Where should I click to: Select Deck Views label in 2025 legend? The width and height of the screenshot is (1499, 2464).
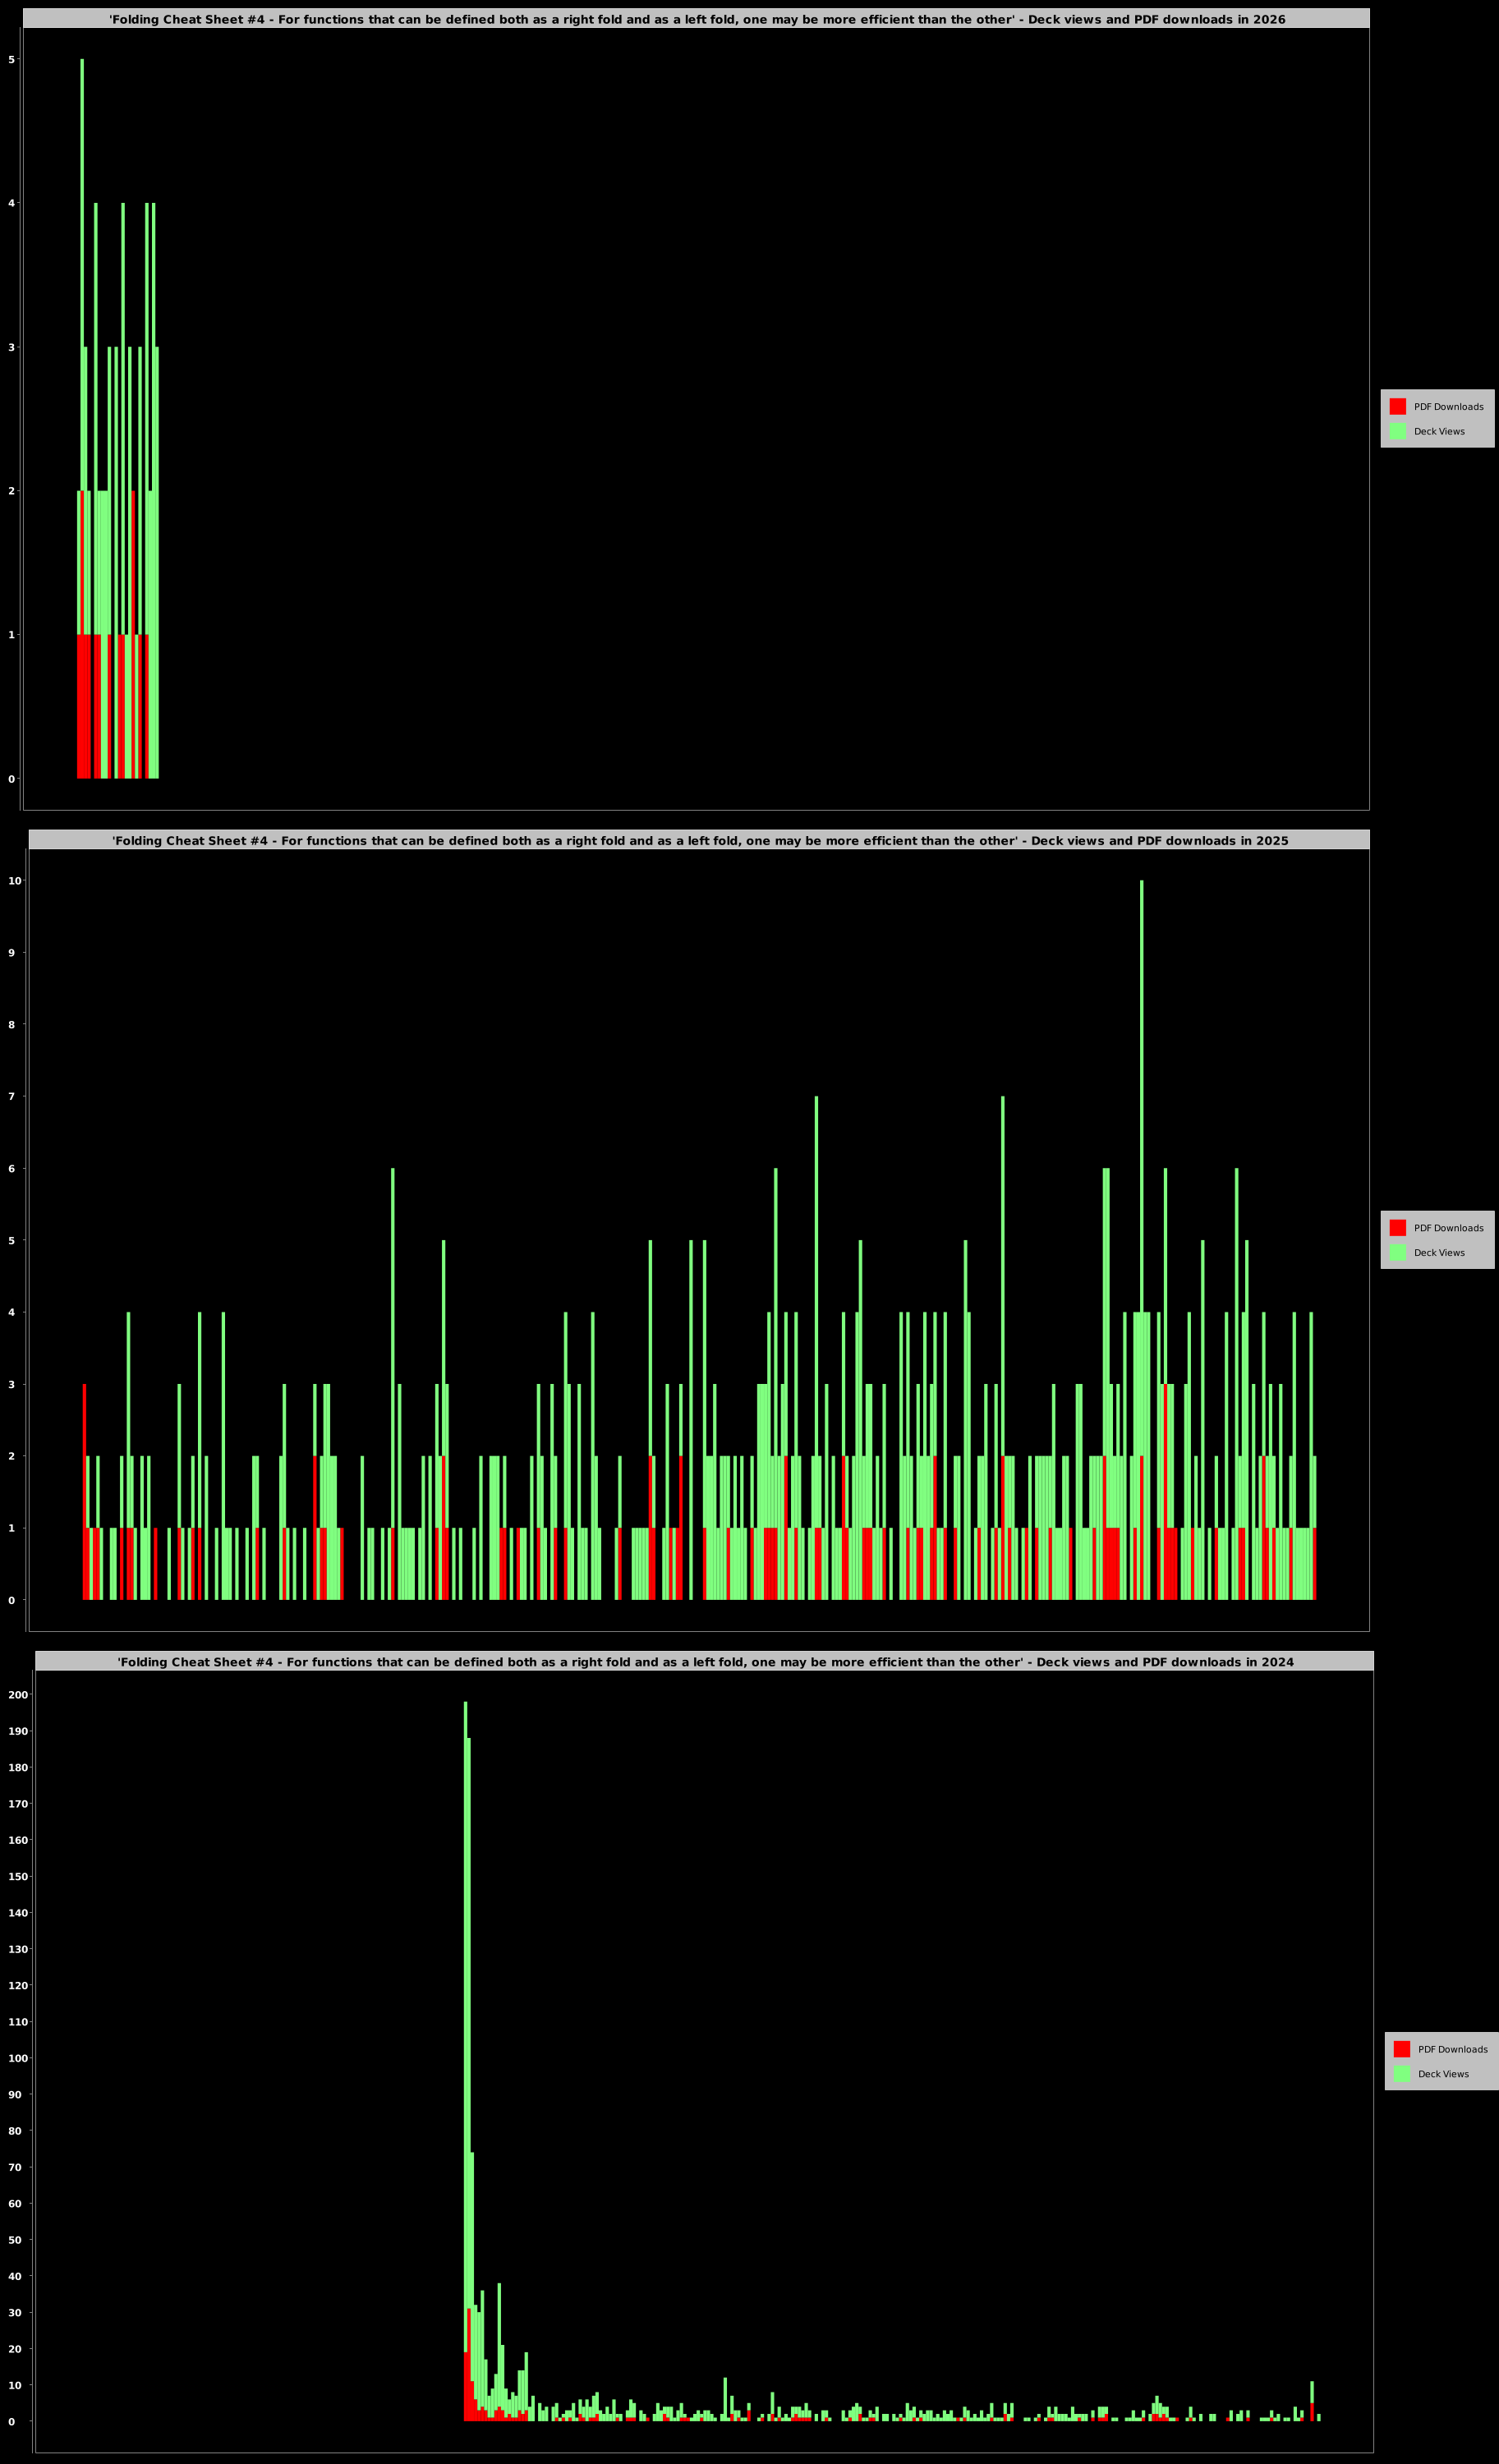[x=1439, y=1253]
